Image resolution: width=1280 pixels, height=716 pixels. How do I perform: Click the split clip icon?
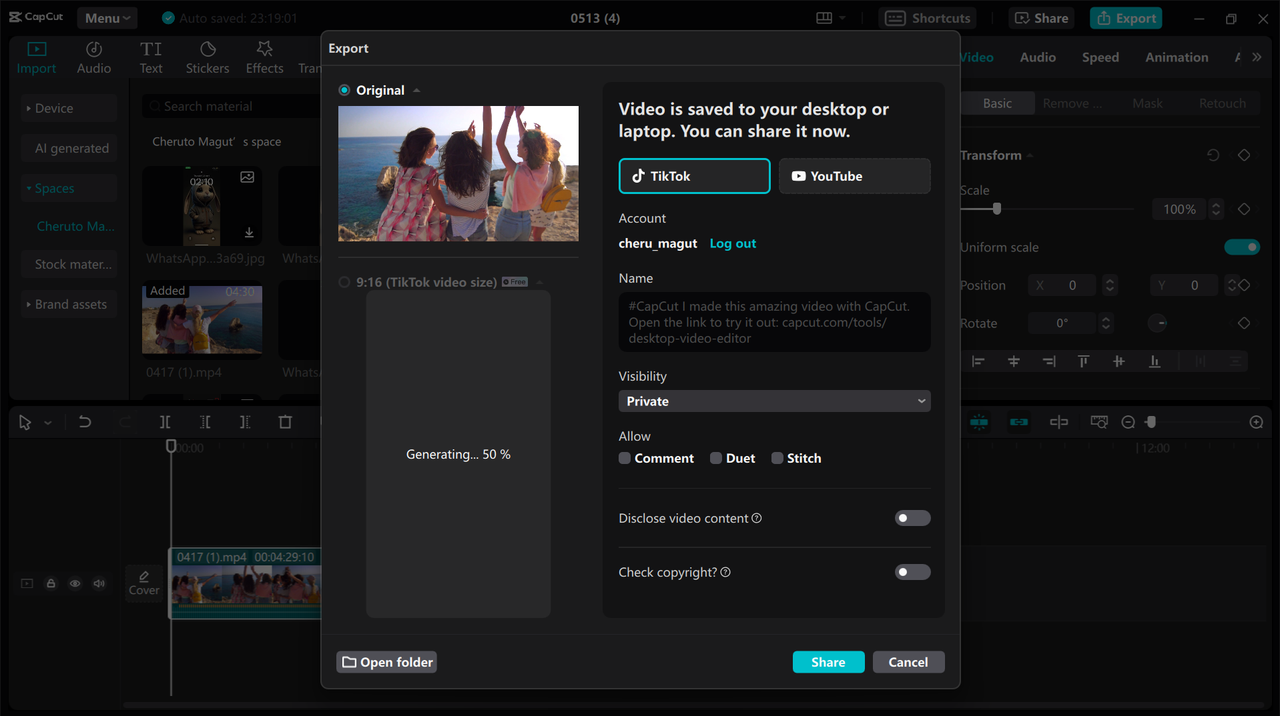(165, 422)
